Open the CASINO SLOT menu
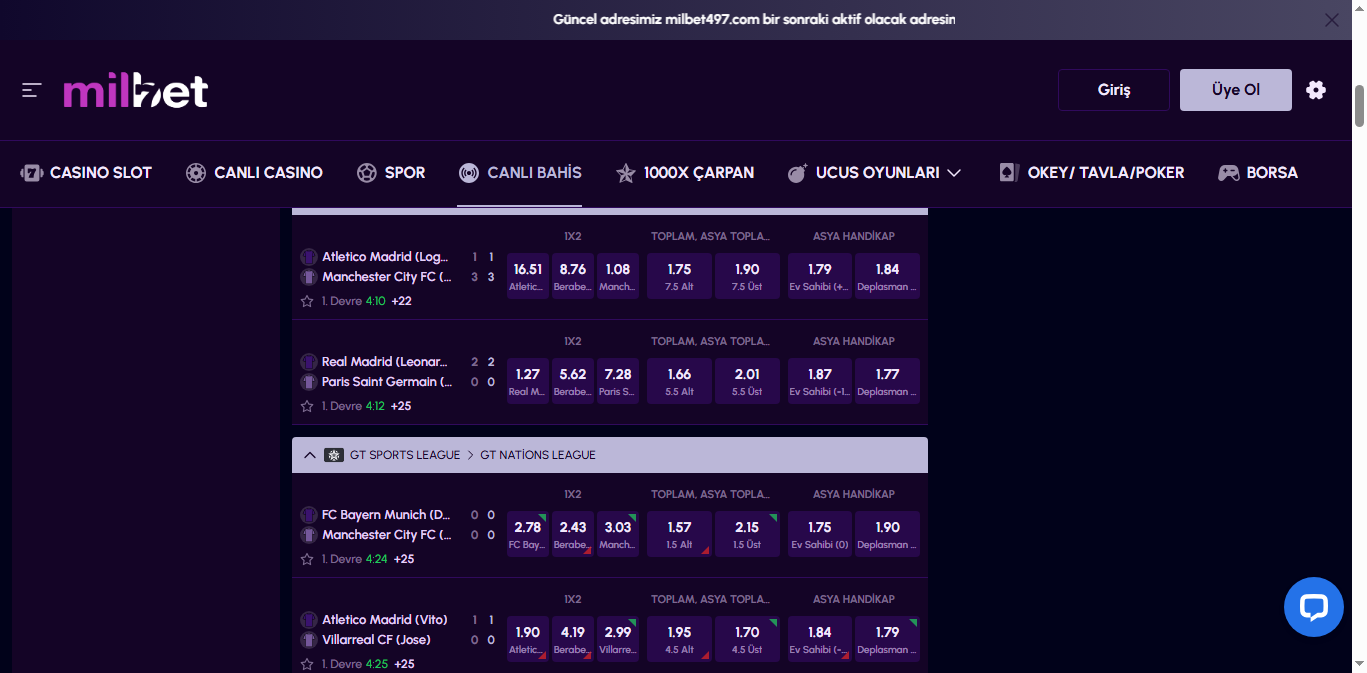Viewport: 1367px width, 673px height. (x=86, y=173)
